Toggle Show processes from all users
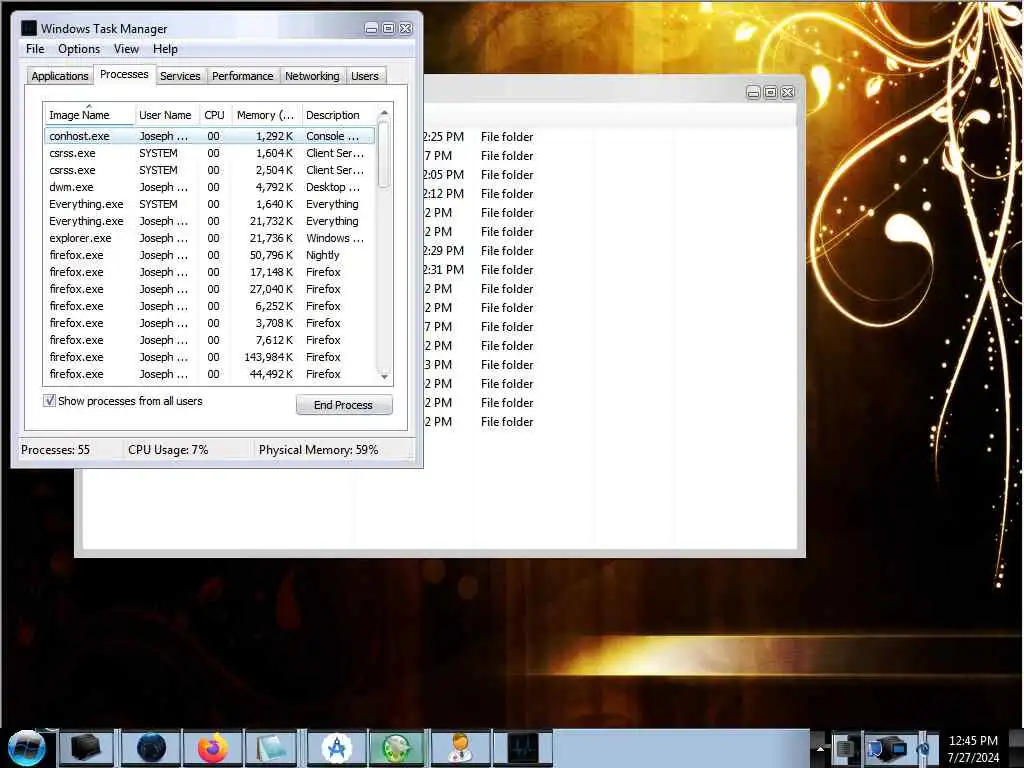The image size is (1024, 768). tap(50, 400)
